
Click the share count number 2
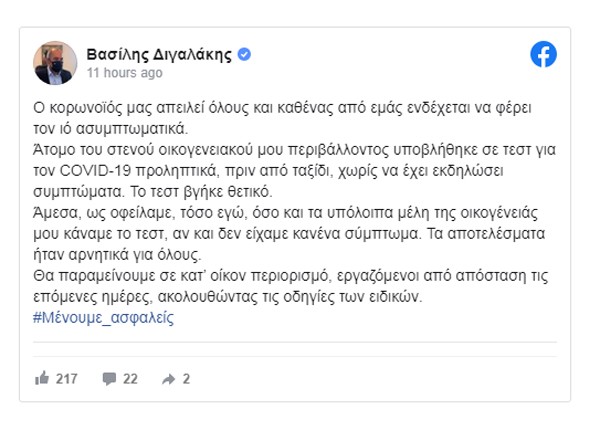click(186, 379)
